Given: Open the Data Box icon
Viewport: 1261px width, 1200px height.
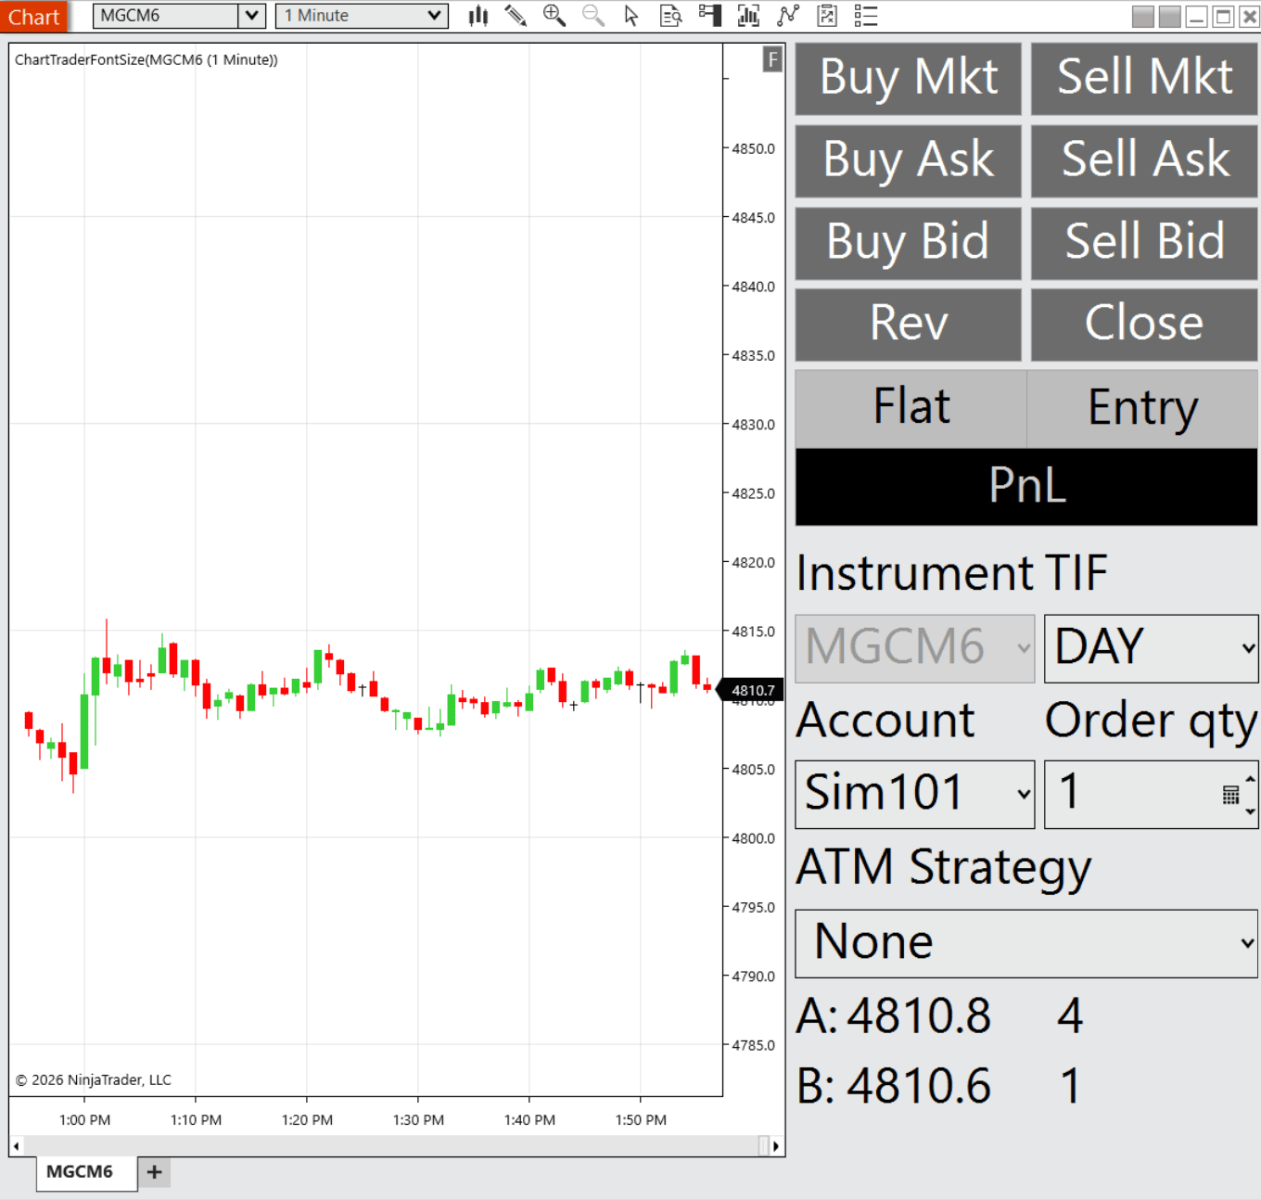Looking at the screenshot, I should coord(671,16).
